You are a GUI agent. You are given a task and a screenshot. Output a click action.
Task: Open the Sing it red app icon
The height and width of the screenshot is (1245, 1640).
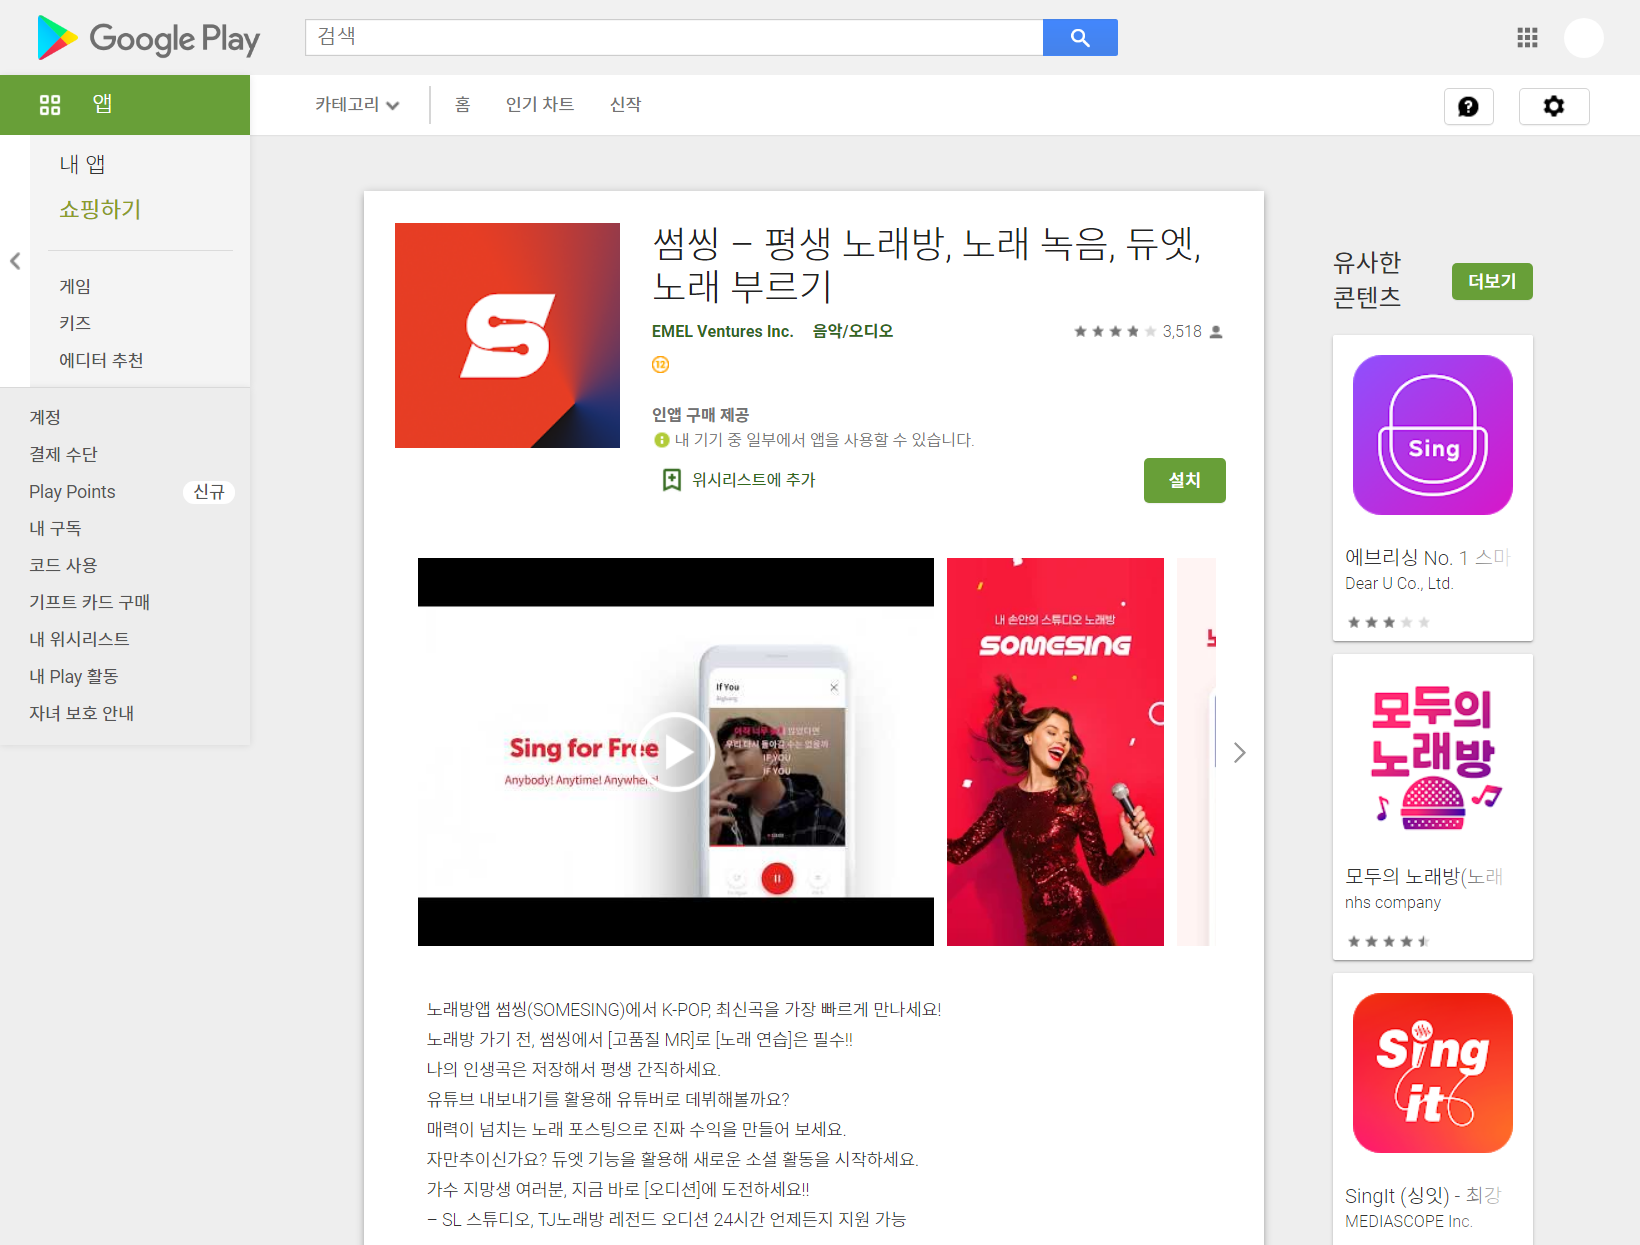1433,1073
